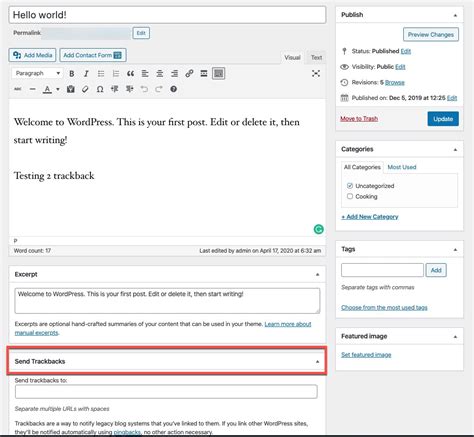Click the Send trackbacks to field
Viewport: 474px width, 437px height.
(166, 392)
